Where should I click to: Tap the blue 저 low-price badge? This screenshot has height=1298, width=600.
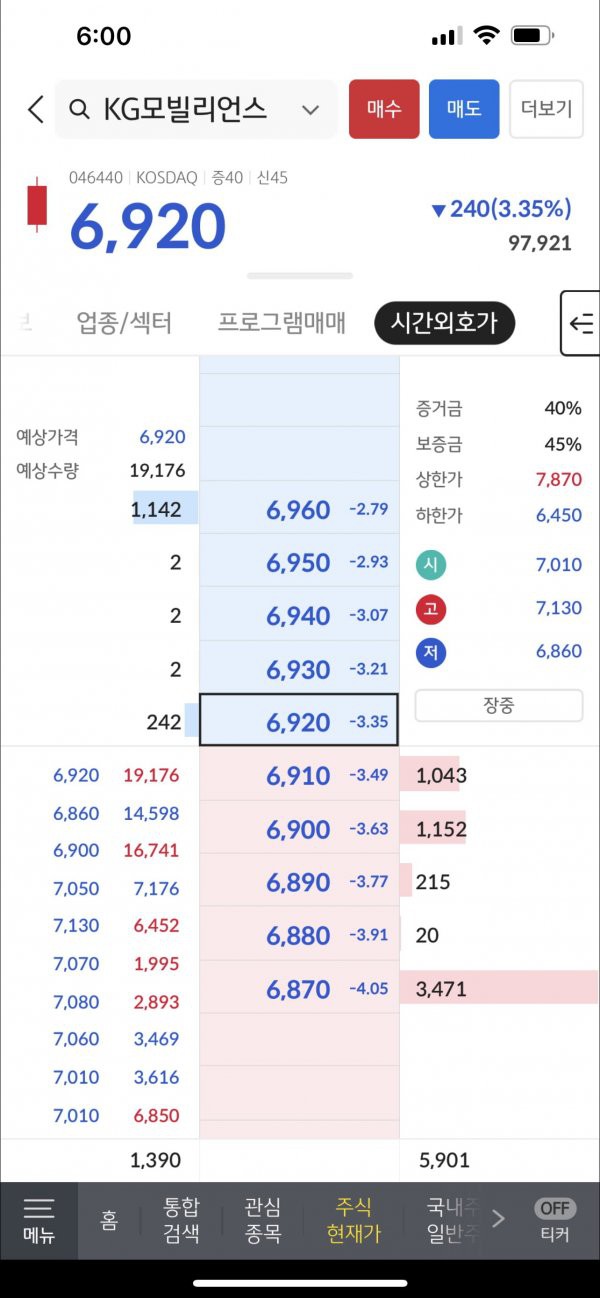430,652
